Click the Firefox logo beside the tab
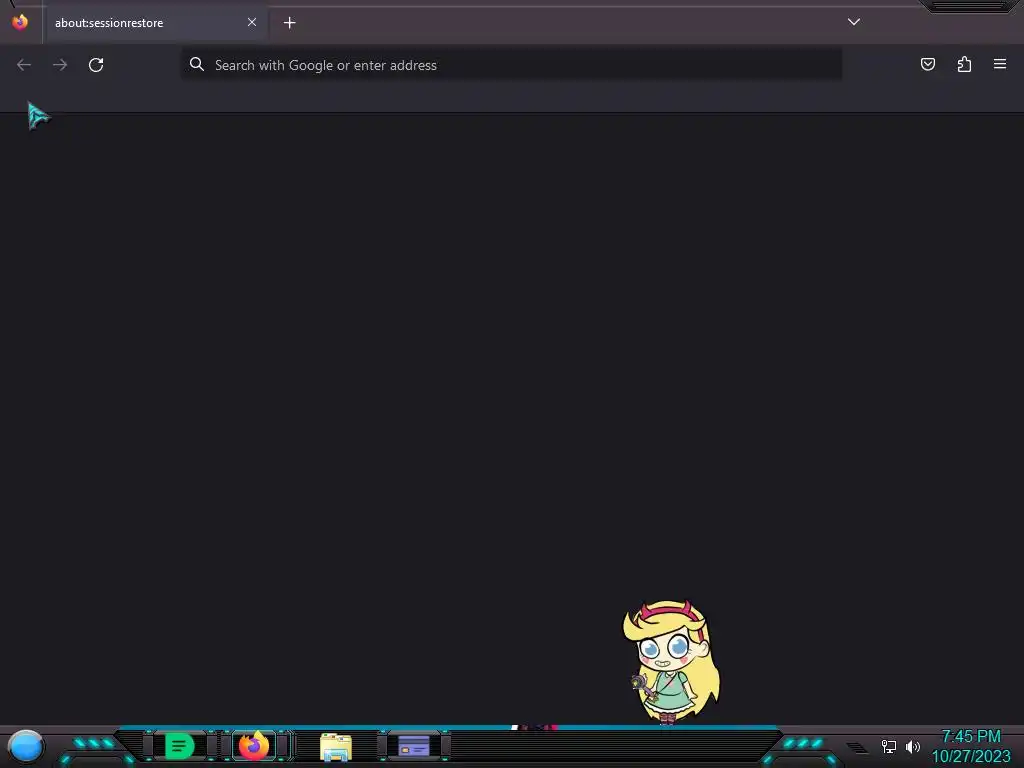This screenshot has width=1024, height=768. [x=20, y=22]
